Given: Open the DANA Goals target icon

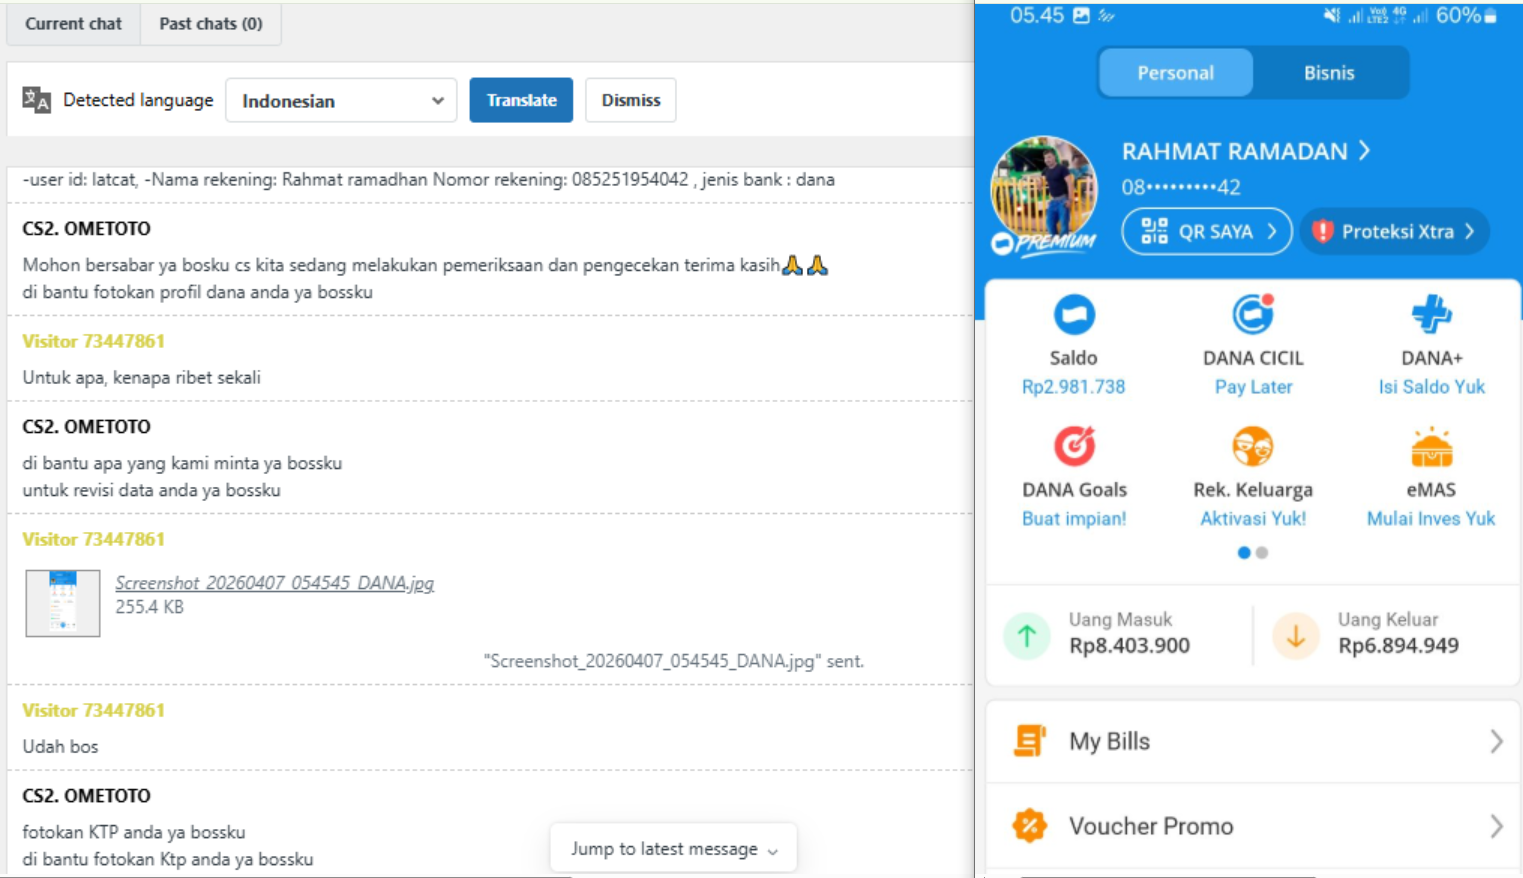Looking at the screenshot, I should coord(1074,446).
